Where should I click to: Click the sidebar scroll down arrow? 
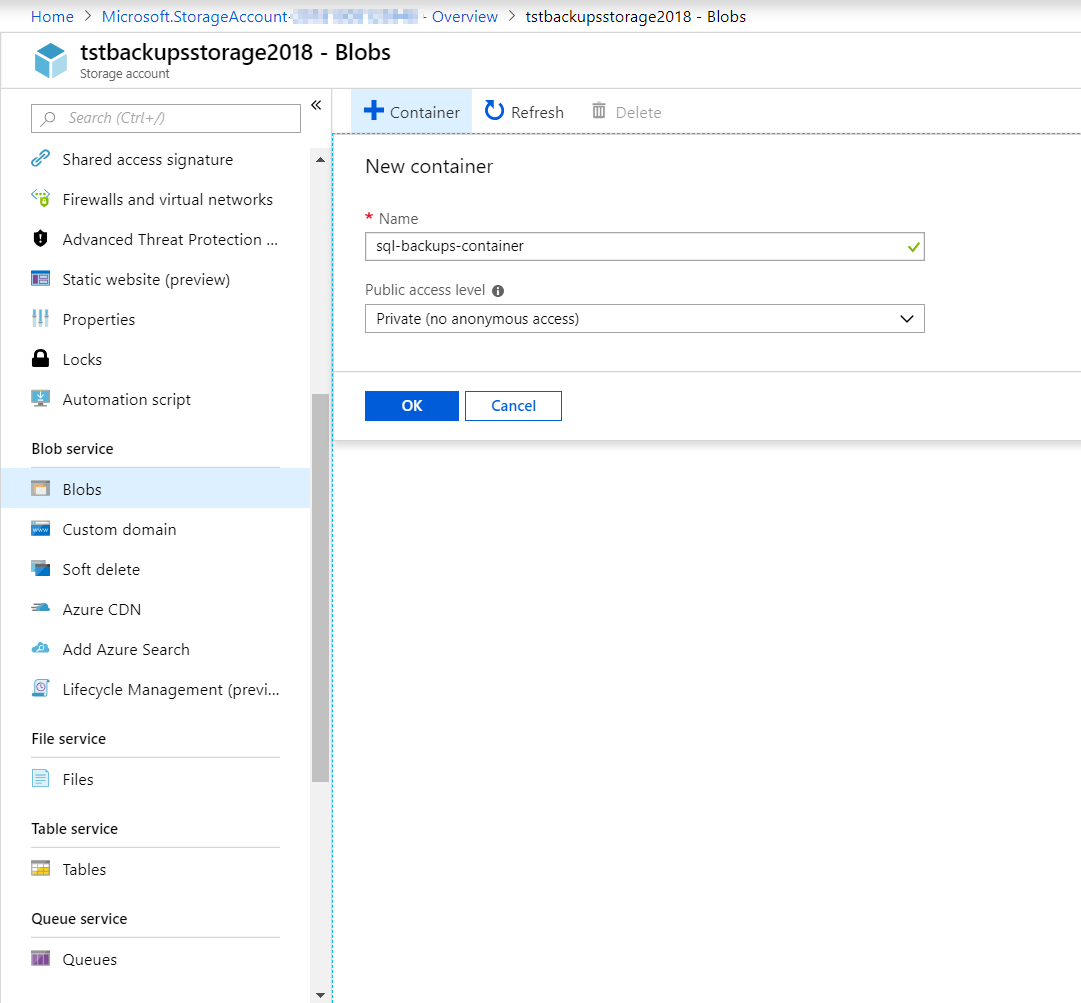(x=321, y=995)
